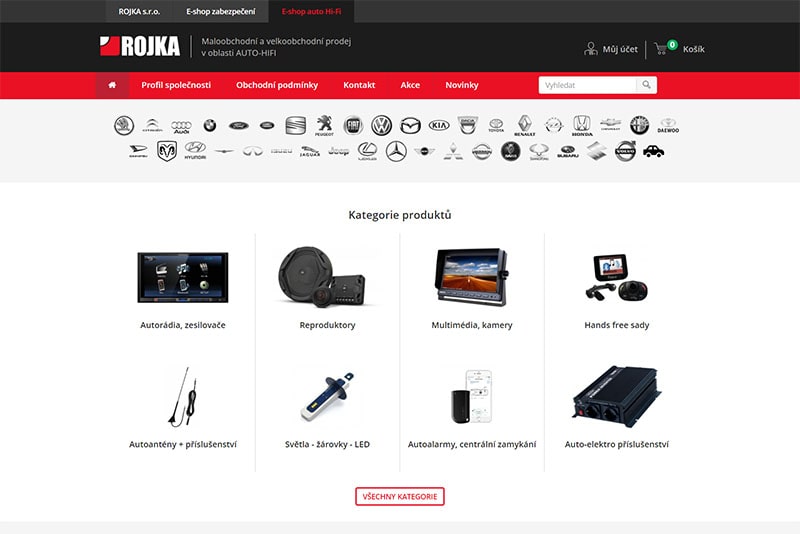Choose the Nissan brand logo

click(x=482, y=151)
